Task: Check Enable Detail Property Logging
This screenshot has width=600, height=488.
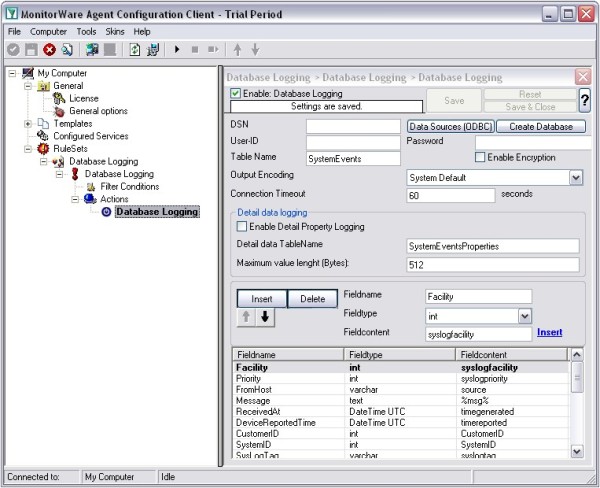Action: 242,226
